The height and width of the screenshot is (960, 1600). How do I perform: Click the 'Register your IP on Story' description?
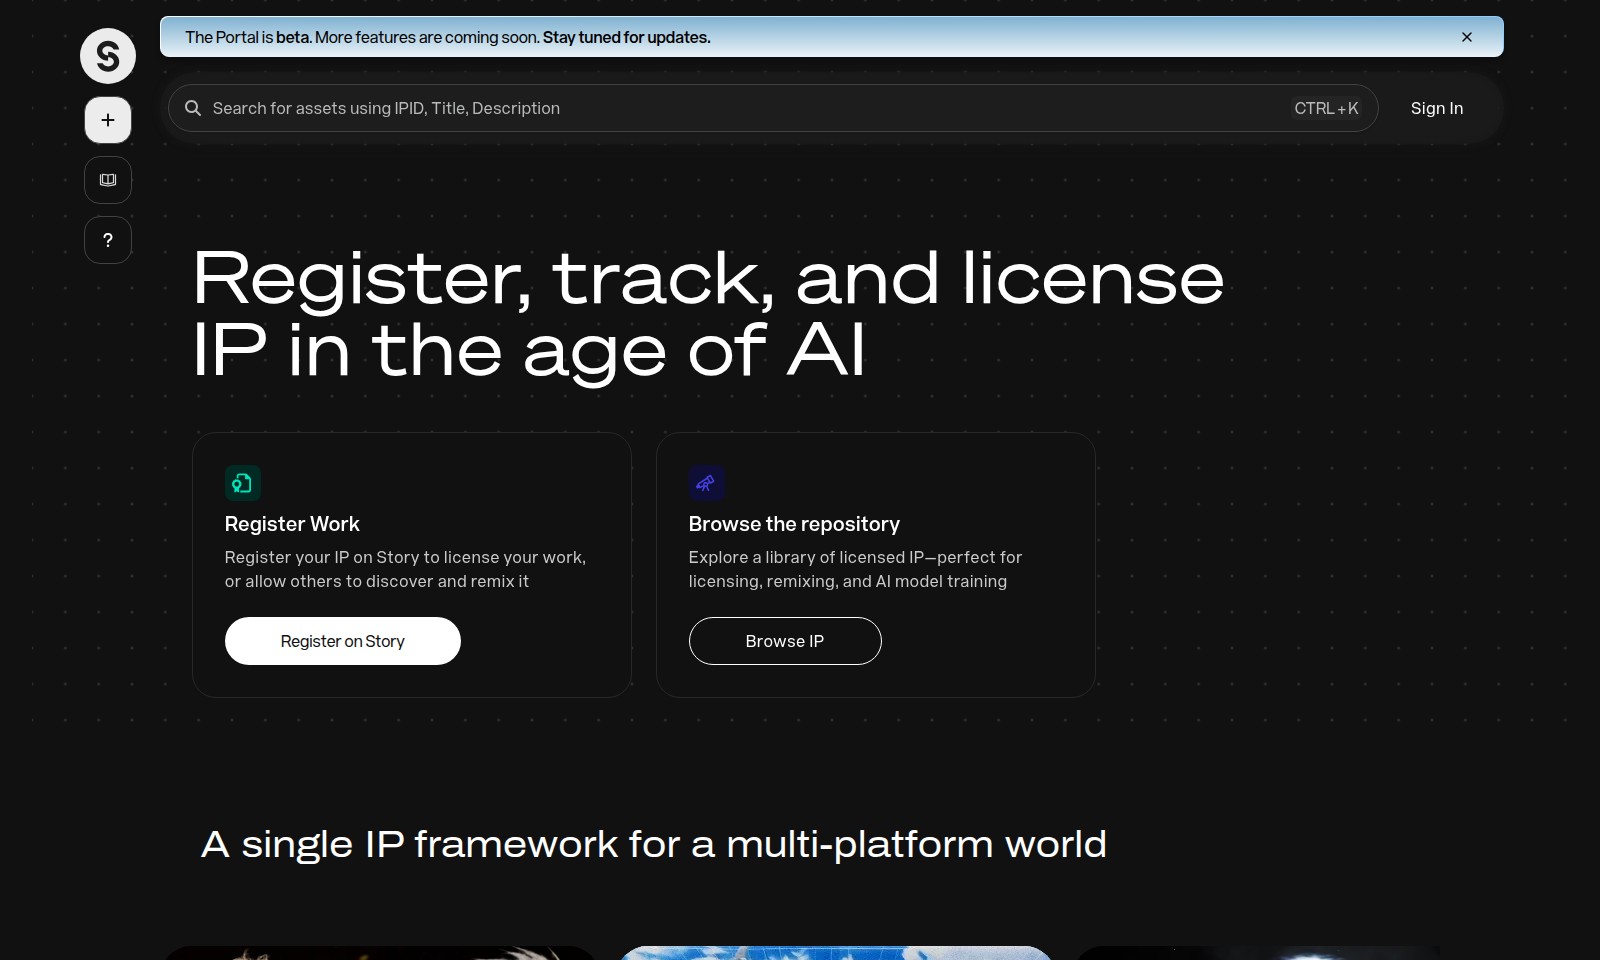[405, 569]
